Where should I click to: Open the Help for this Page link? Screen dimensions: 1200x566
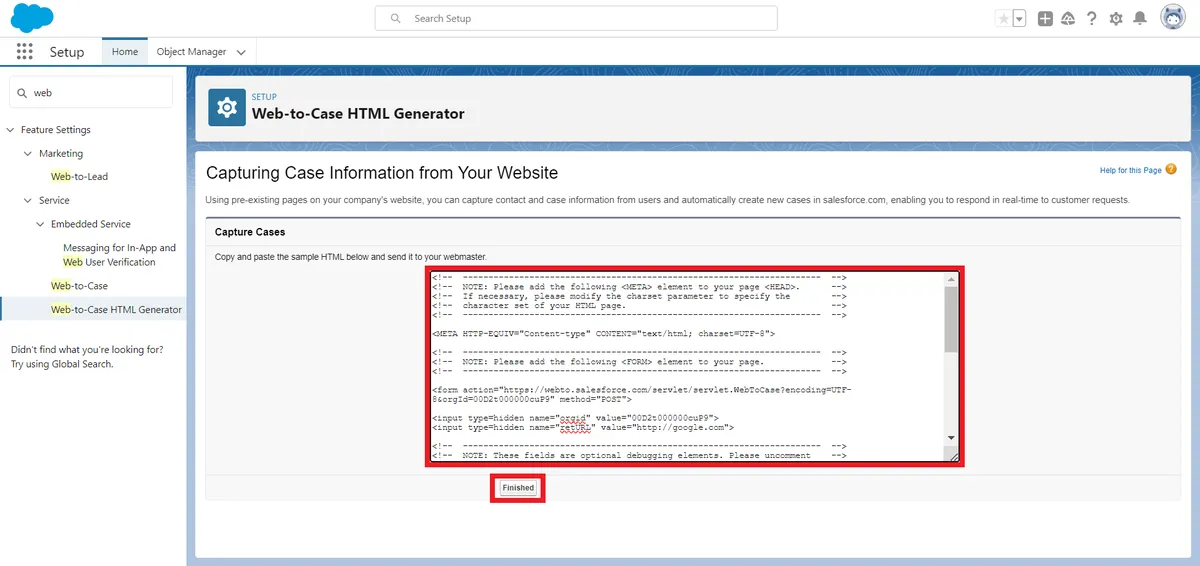point(1130,170)
